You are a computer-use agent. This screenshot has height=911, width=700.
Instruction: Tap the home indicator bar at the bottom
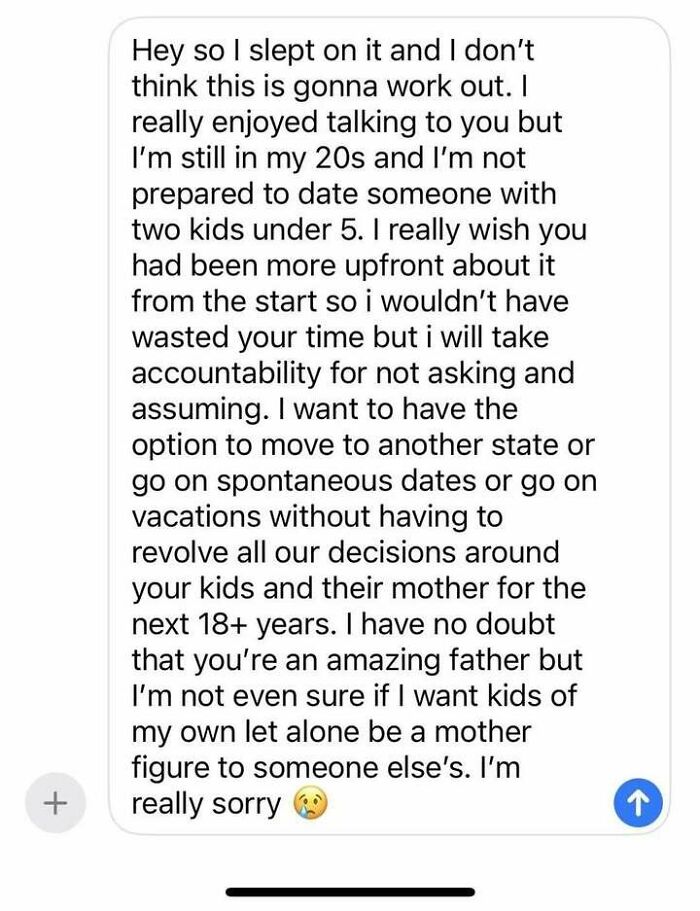(x=350, y=884)
